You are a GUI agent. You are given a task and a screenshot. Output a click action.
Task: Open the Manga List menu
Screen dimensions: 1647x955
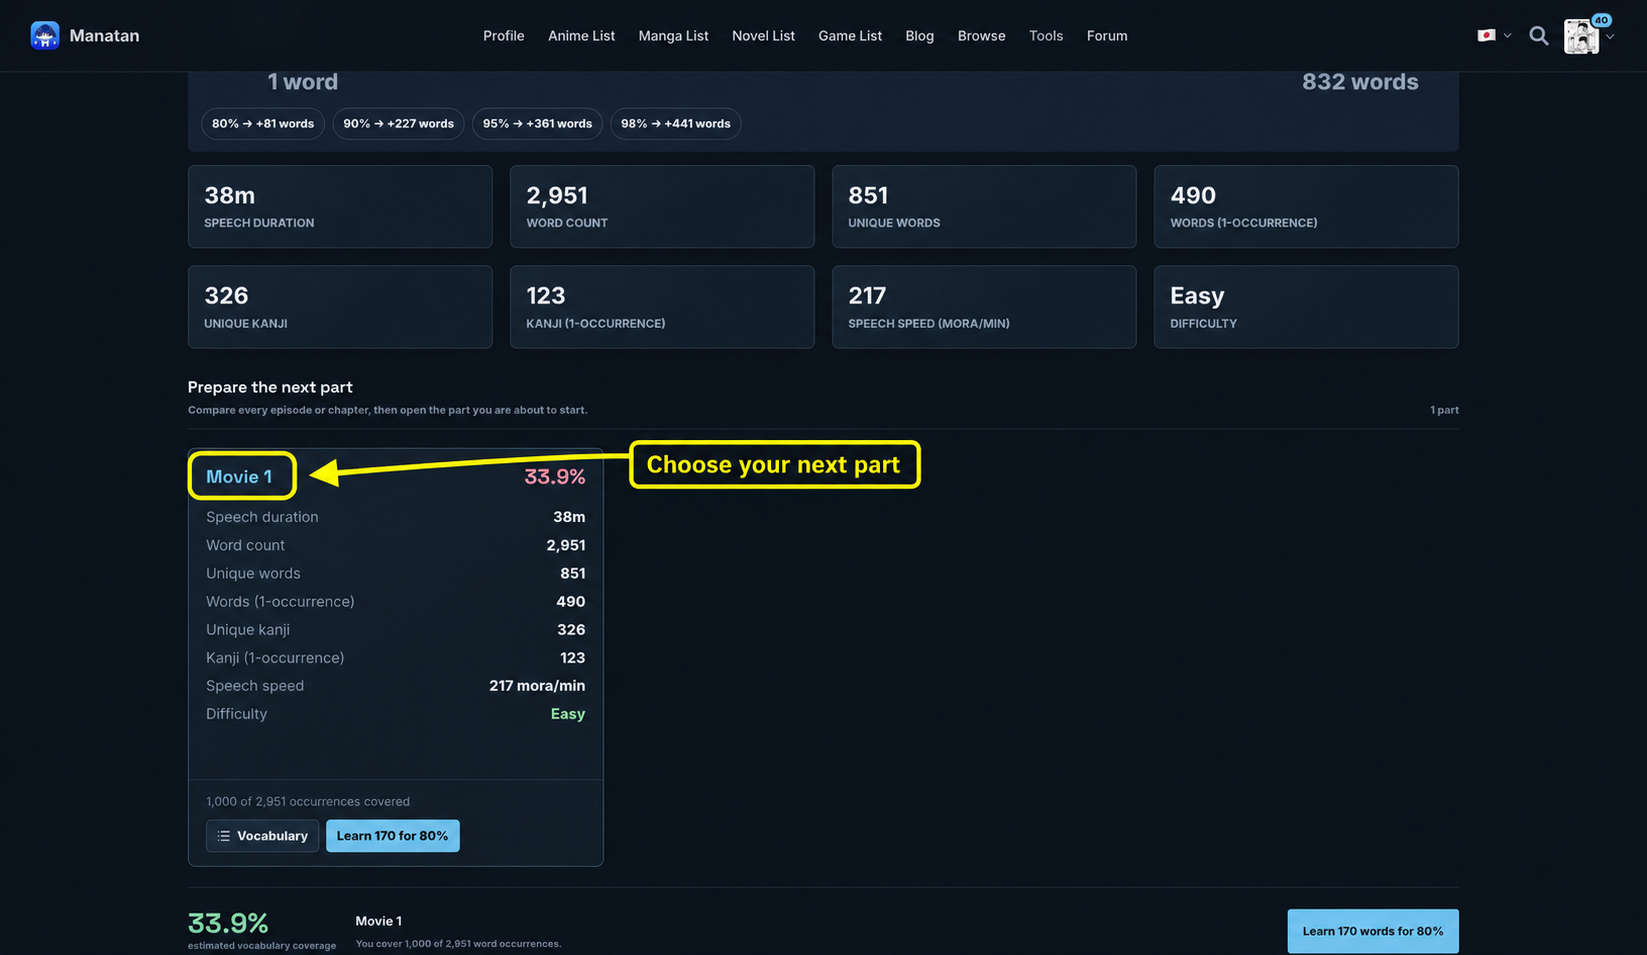[x=673, y=36]
